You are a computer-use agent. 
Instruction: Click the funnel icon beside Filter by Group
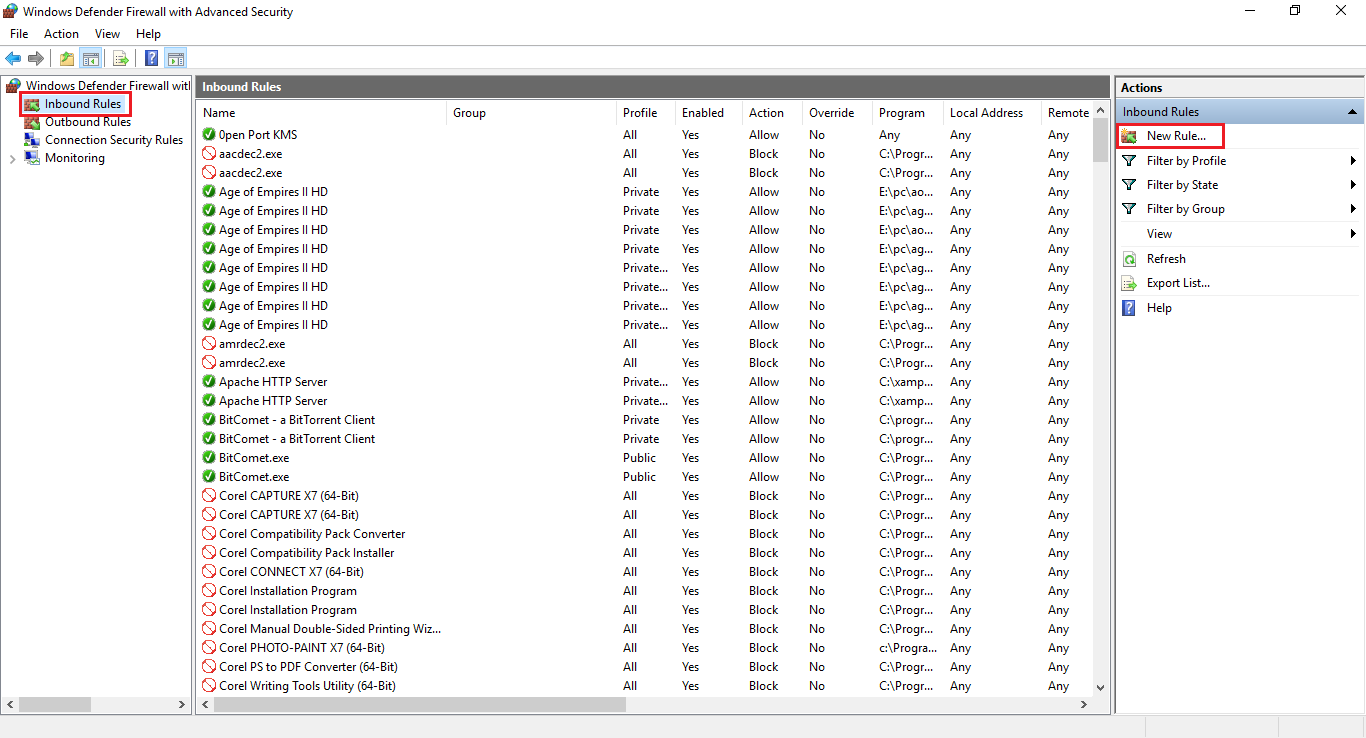click(1130, 209)
